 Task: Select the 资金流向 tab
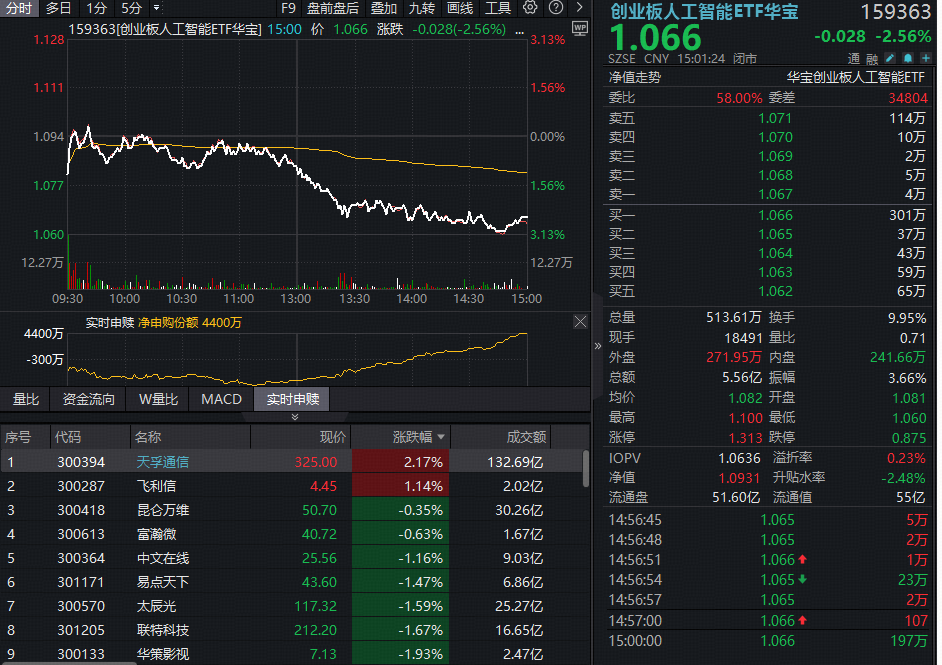click(89, 399)
